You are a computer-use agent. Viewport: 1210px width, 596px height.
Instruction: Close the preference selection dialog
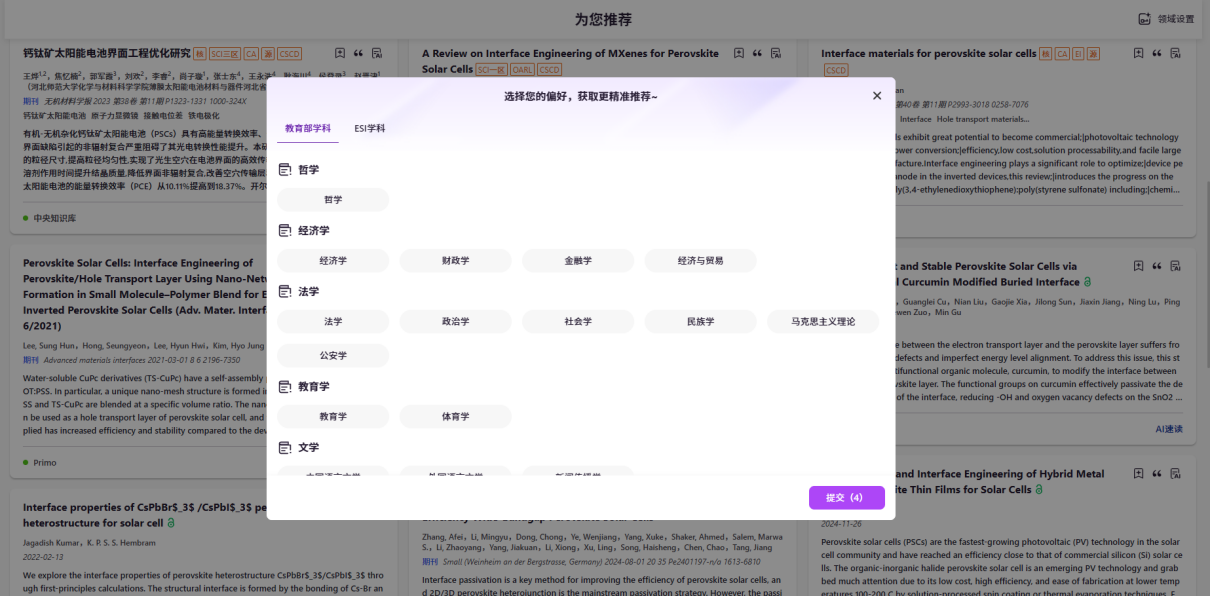(x=877, y=96)
